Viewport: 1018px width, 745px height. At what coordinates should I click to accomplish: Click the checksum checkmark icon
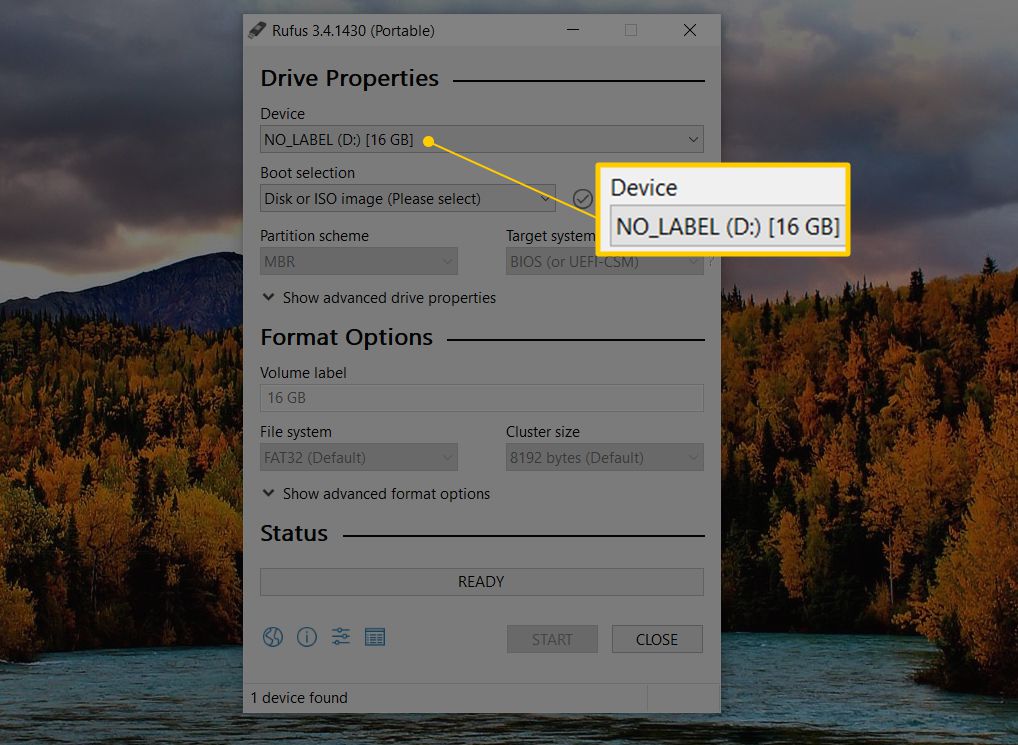(x=582, y=198)
